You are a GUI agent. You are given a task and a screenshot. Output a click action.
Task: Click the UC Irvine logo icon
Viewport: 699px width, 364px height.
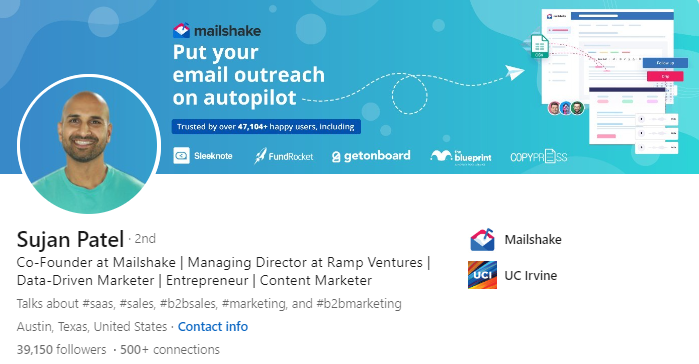coord(482,275)
